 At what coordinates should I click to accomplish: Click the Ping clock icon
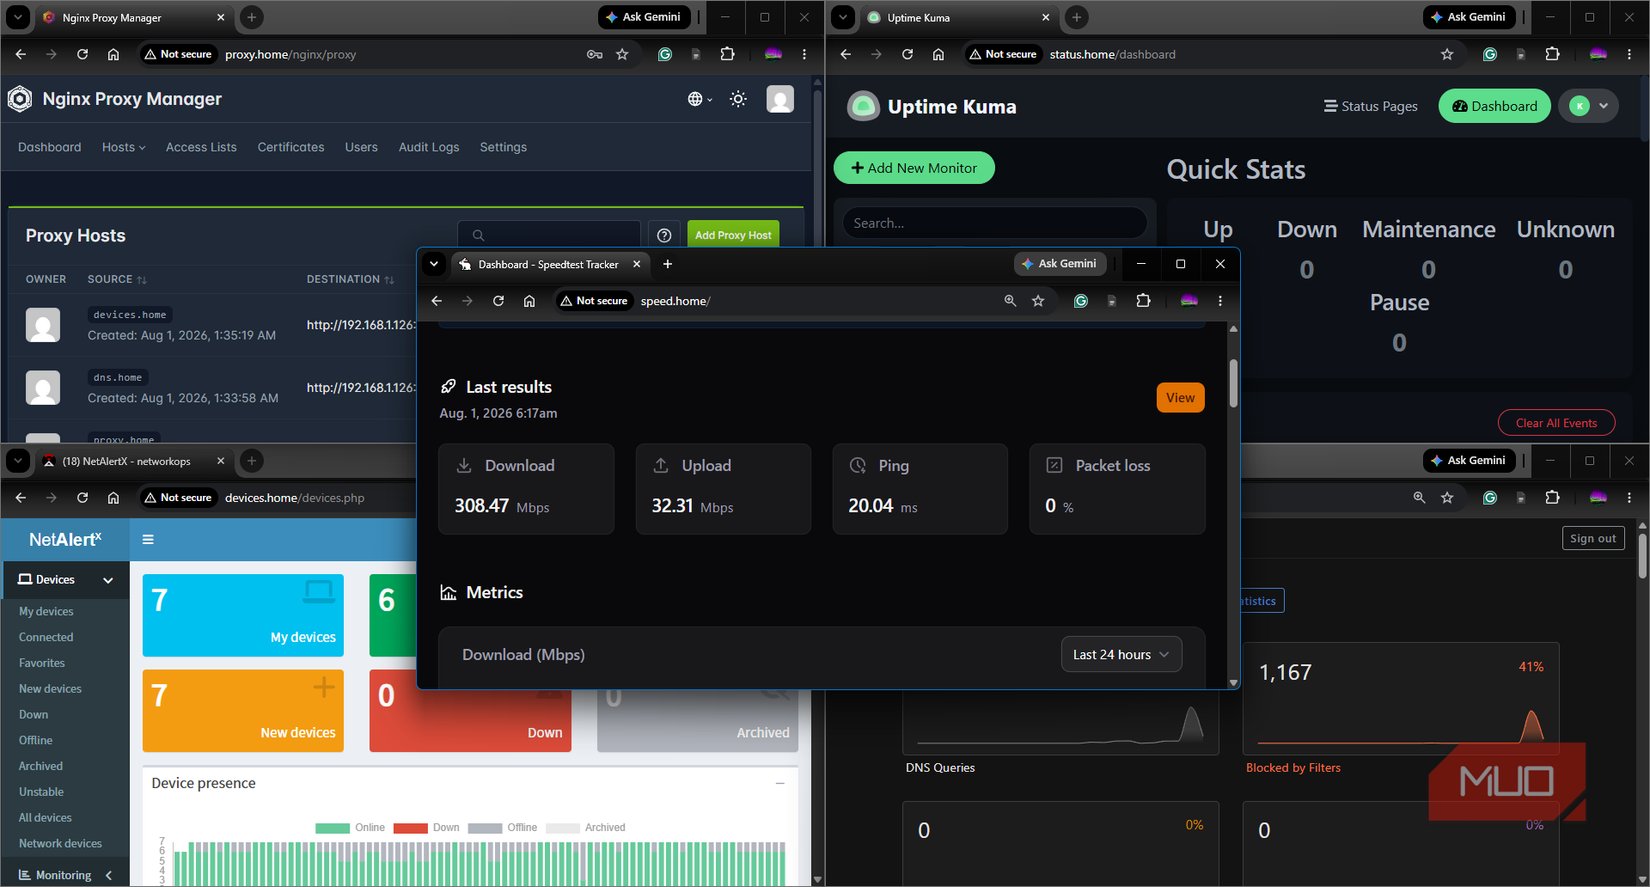[858, 466]
